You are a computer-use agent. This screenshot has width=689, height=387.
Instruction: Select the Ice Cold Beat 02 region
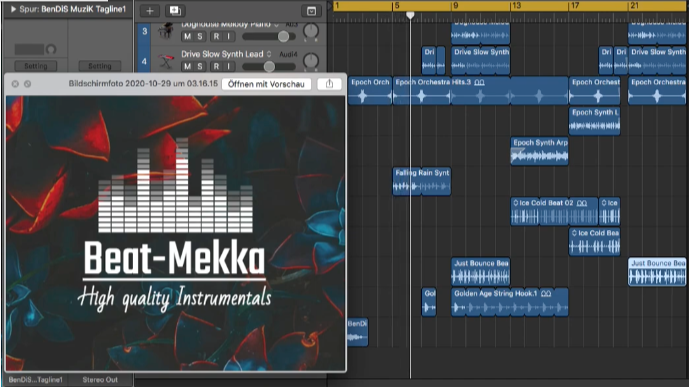coord(554,211)
